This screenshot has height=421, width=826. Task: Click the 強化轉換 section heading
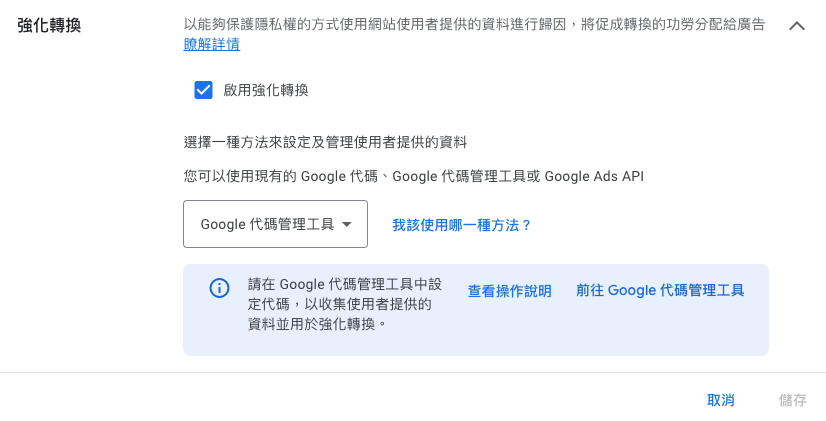[x=49, y=25]
